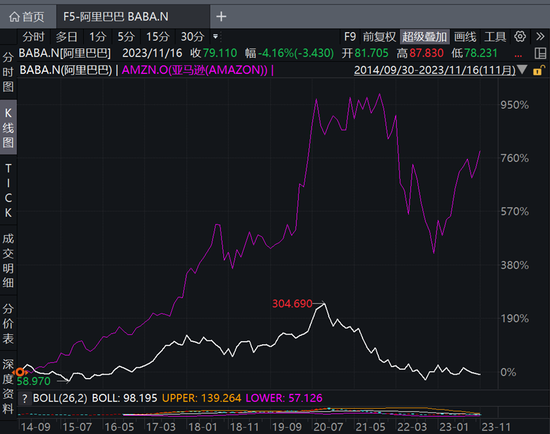Open the settings gear icon
550x434 pixels.
520,36
